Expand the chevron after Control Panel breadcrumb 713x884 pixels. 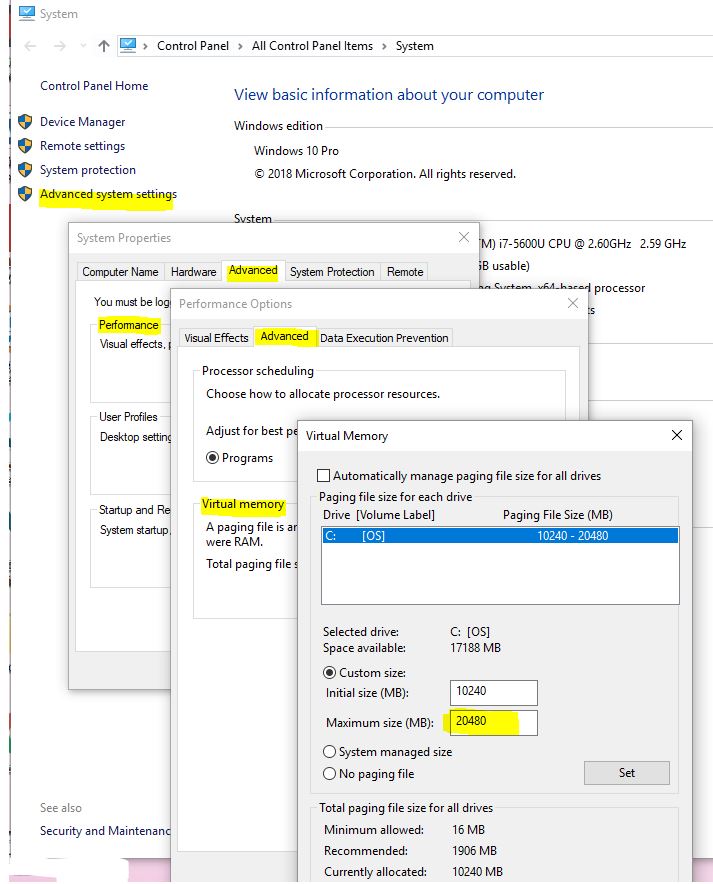click(241, 46)
